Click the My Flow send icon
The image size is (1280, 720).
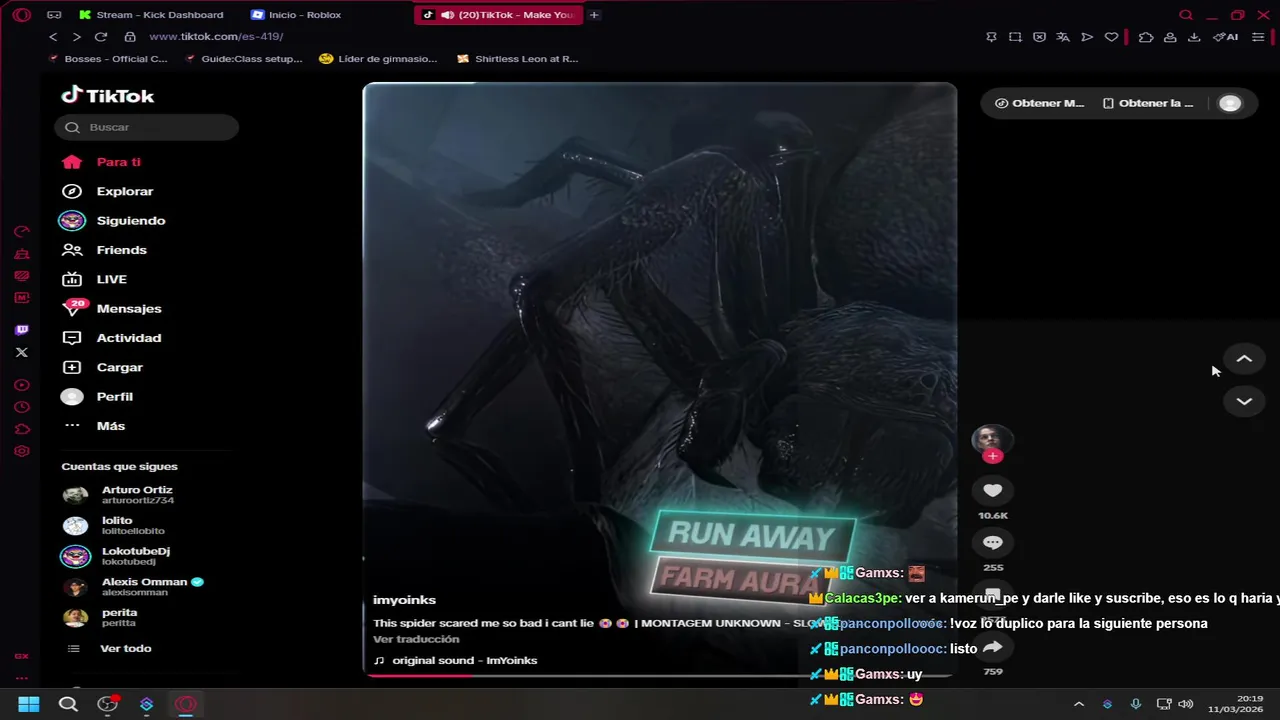click(1087, 37)
